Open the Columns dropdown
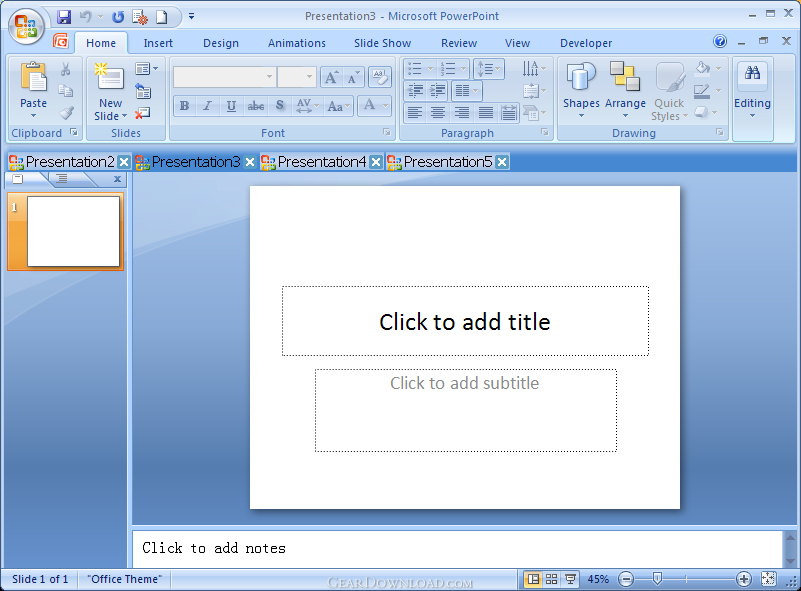This screenshot has width=801, height=591. coord(467,91)
